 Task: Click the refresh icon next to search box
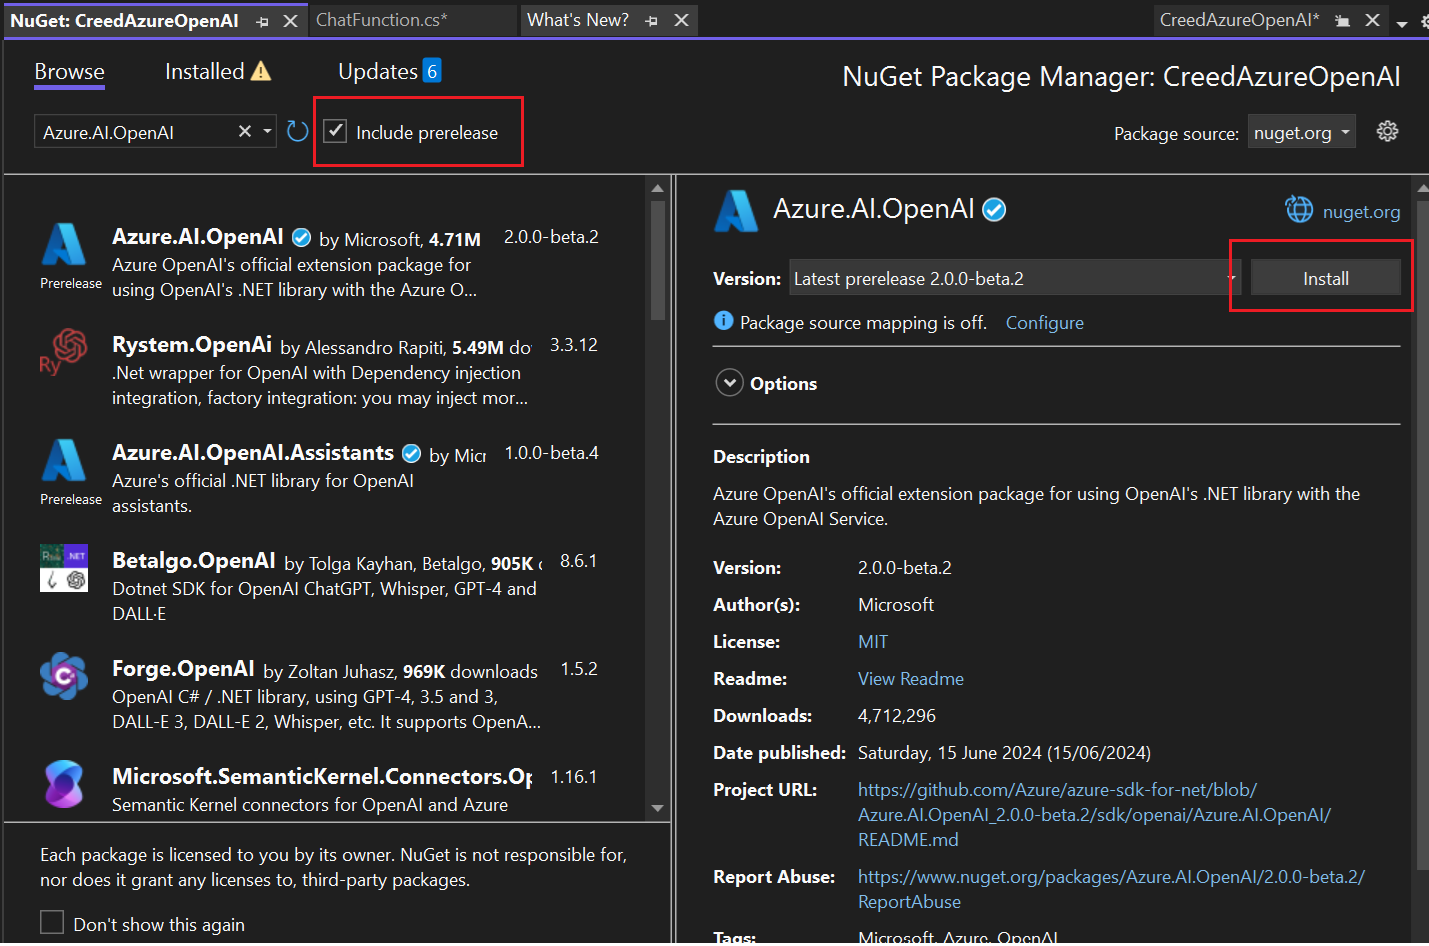(x=298, y=131)
